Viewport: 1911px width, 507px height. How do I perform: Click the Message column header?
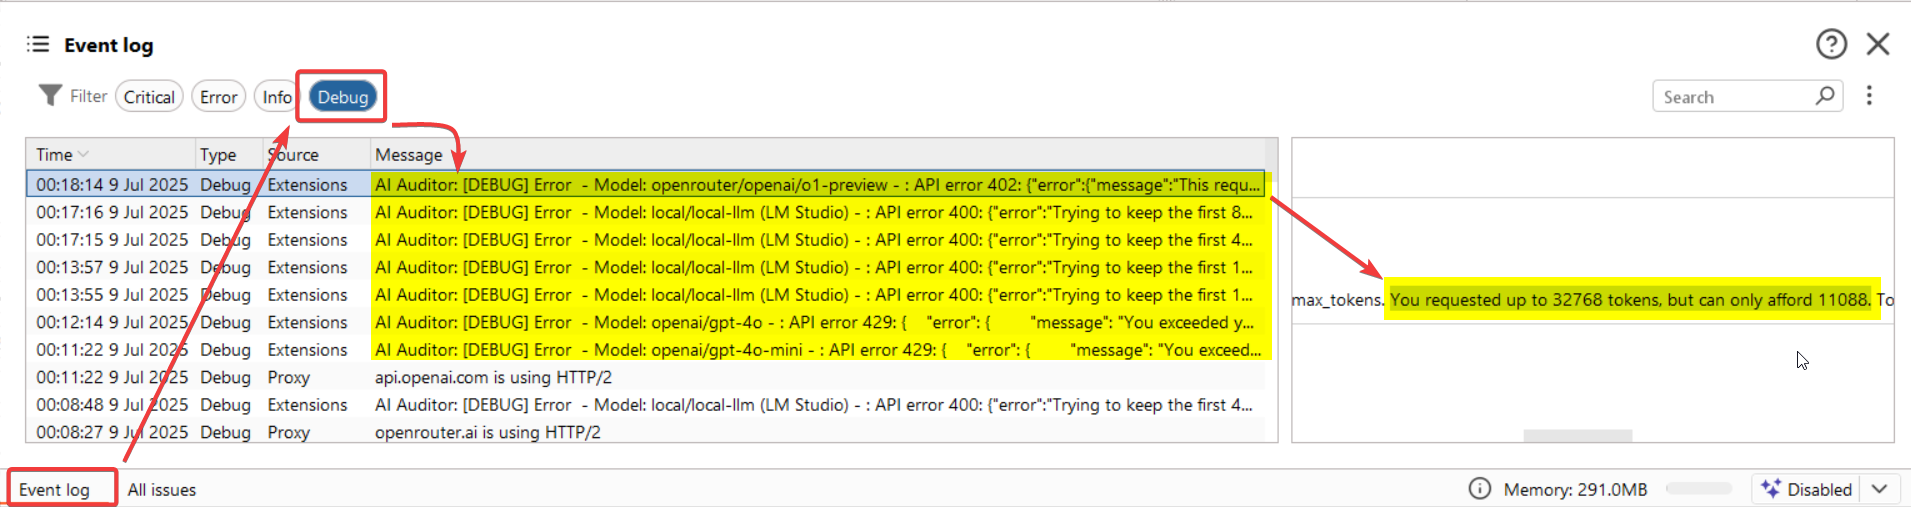818,154
